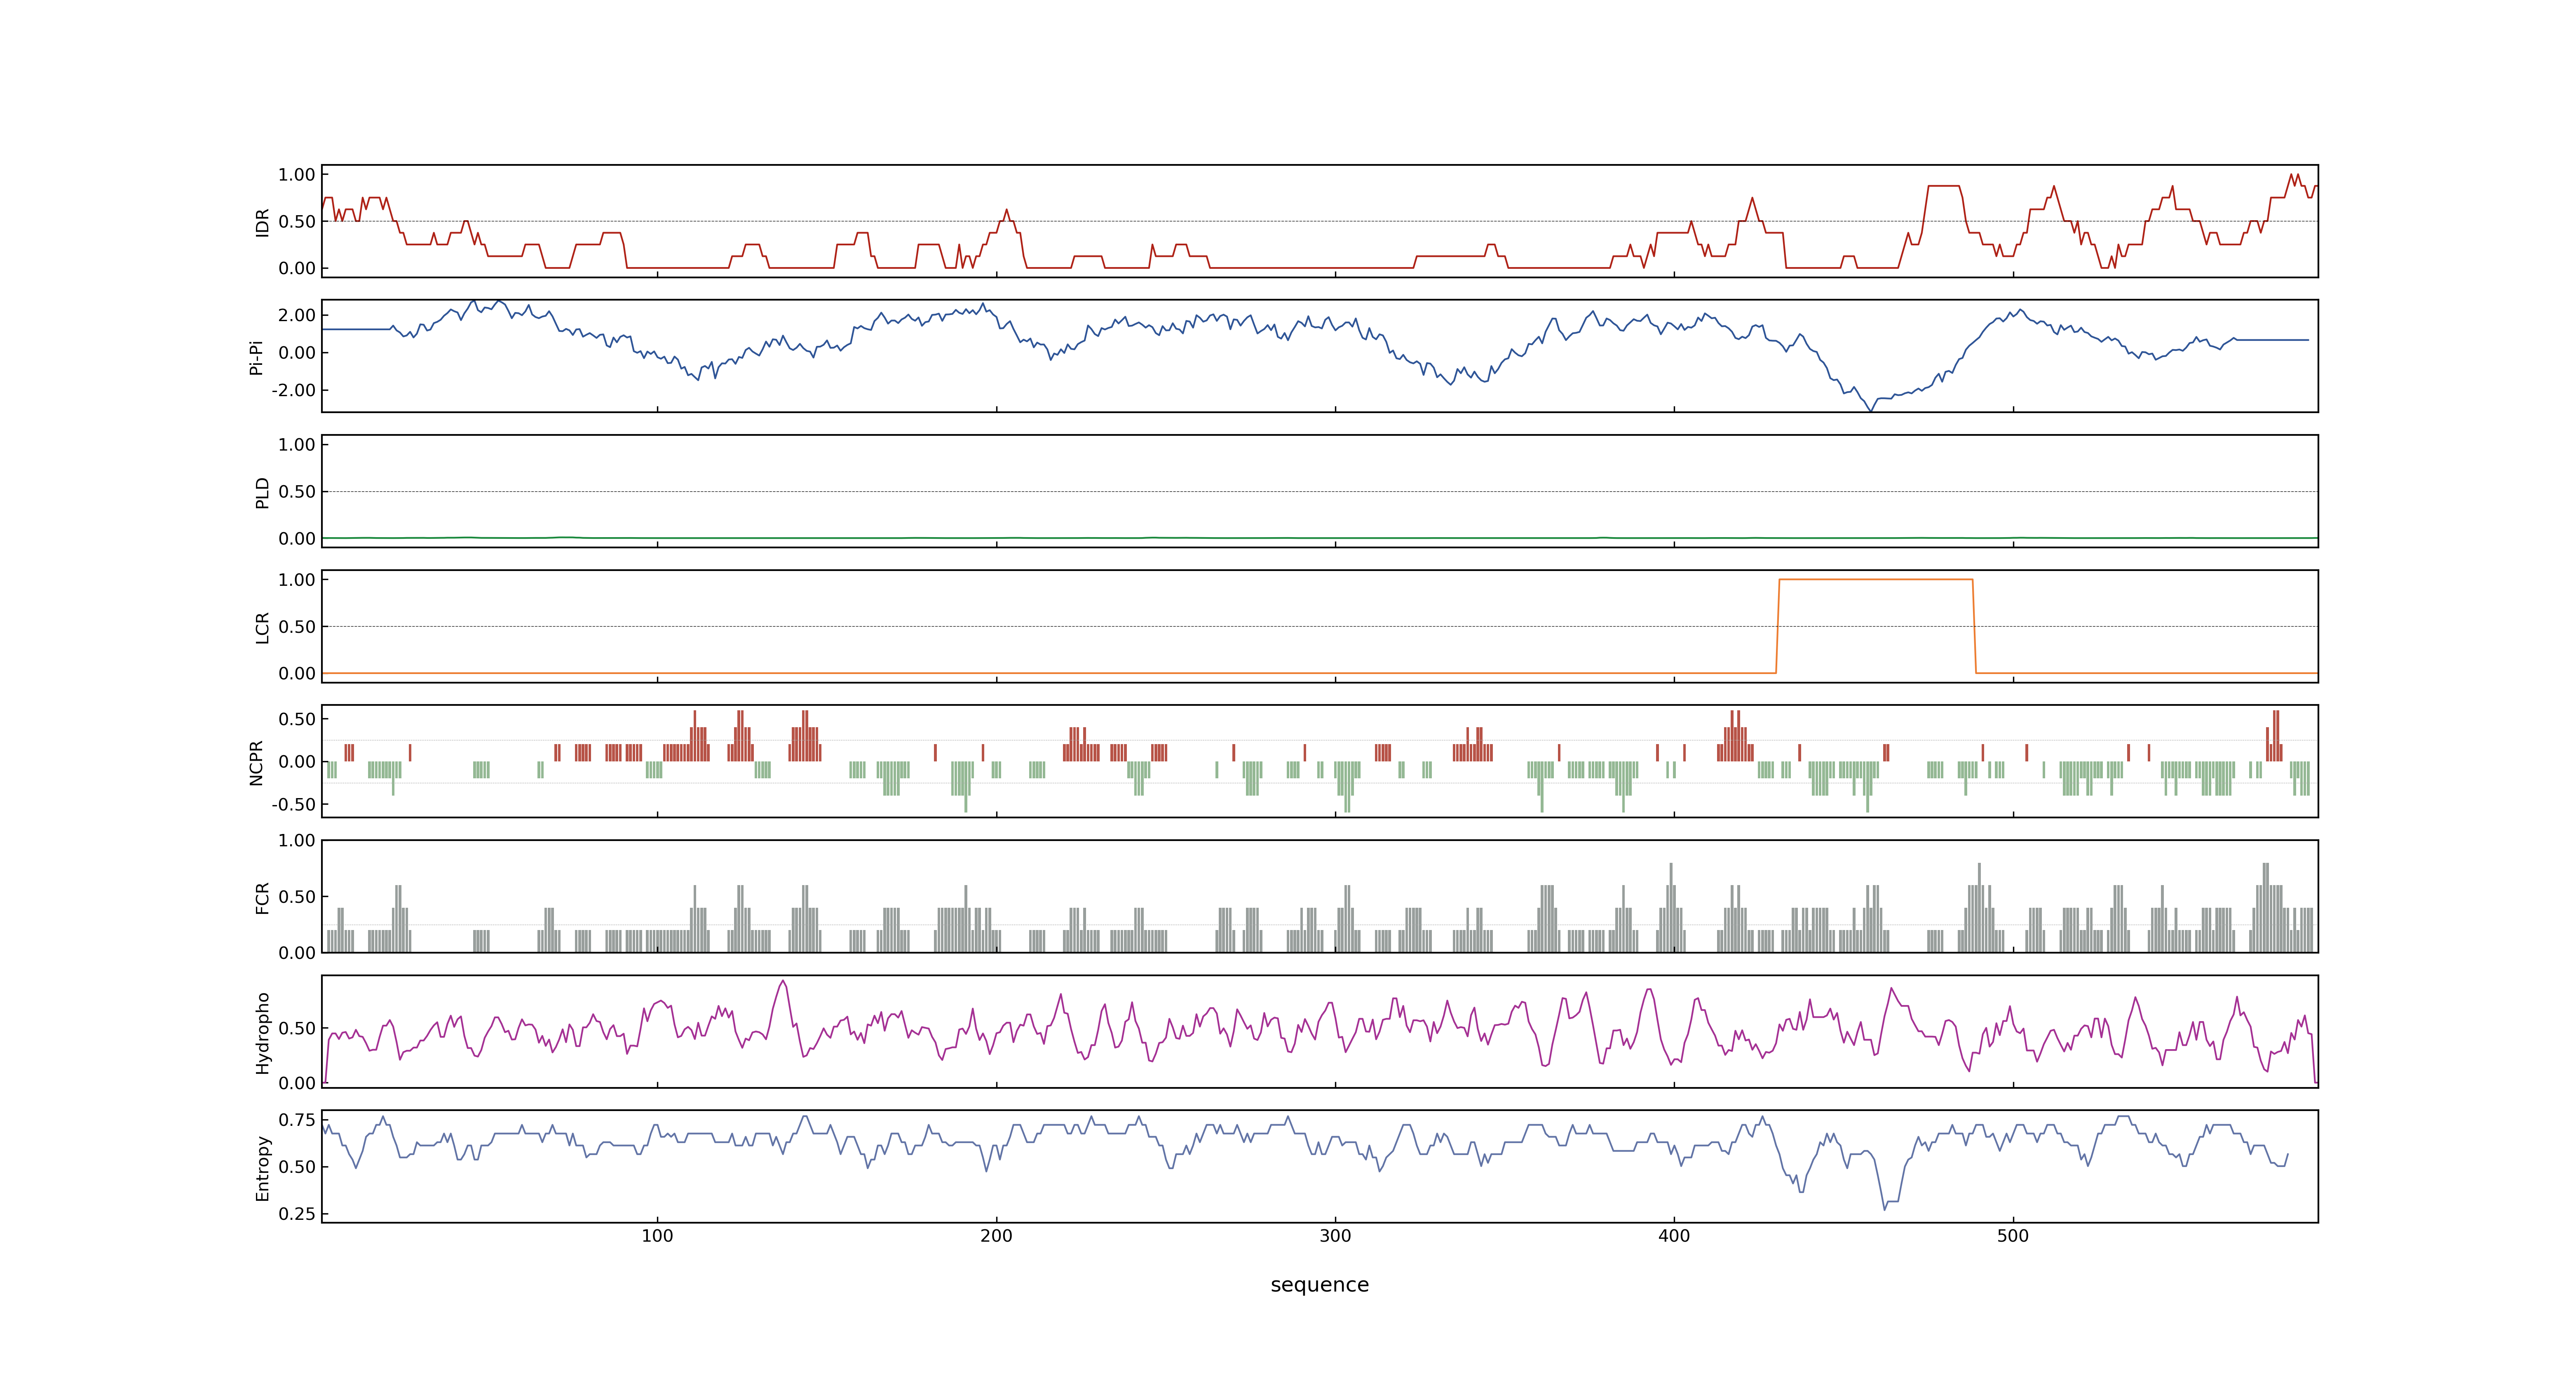Select the x-axis tick label 200
Image resolution: width=2576 pixels, height=1374 pixels.
coord(996,1236)
